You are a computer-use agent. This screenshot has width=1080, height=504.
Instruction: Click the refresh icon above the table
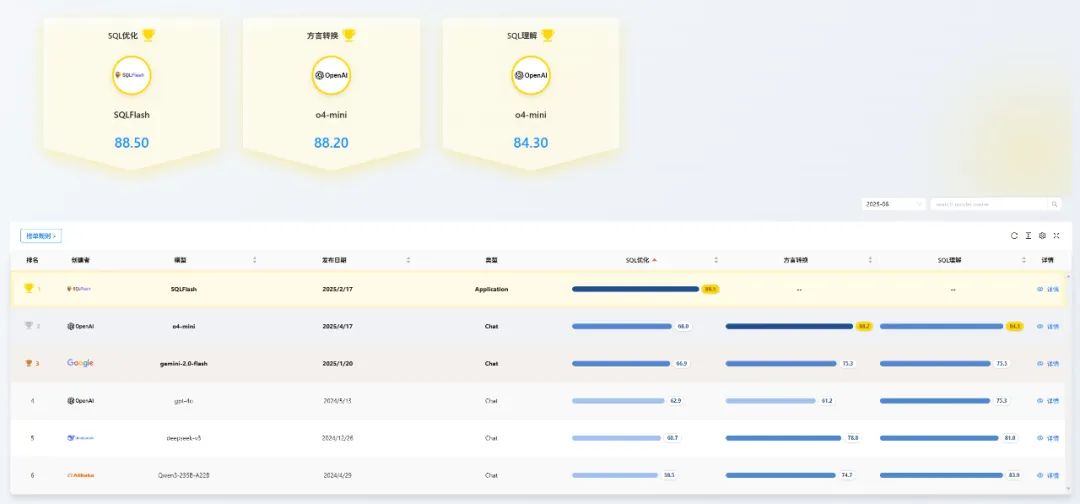1014,235
